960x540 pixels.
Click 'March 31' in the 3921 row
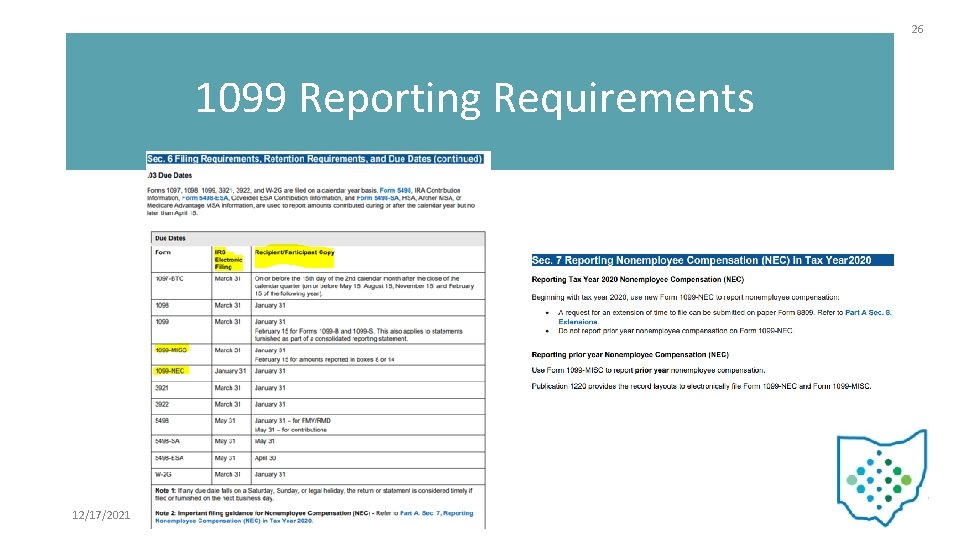[228, 388]
